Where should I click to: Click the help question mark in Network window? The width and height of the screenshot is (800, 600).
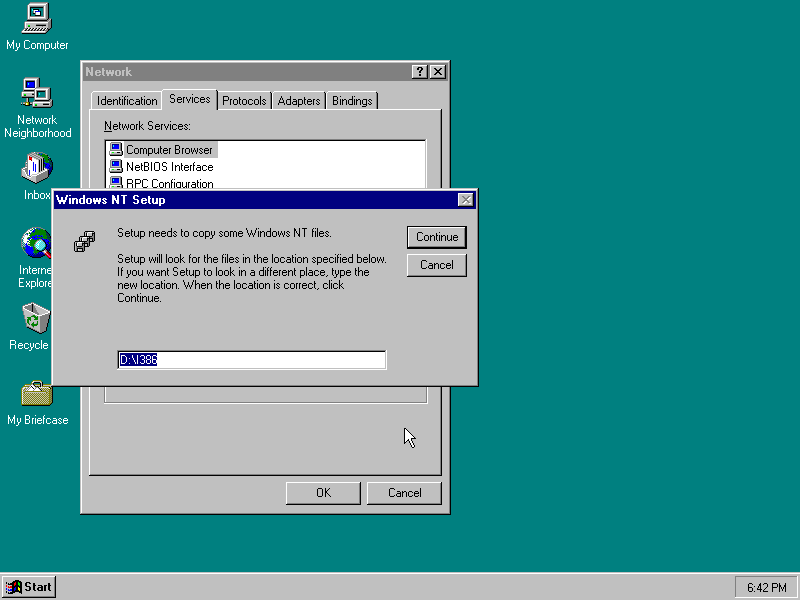point(419,72)
